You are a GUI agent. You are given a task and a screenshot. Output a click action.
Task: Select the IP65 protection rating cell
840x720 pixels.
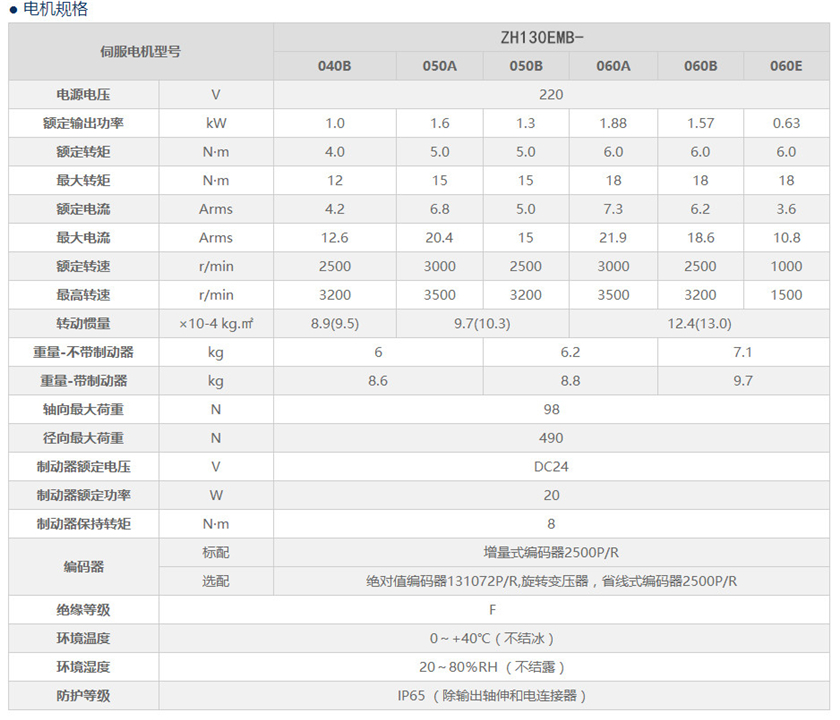(x=493, y=696)
